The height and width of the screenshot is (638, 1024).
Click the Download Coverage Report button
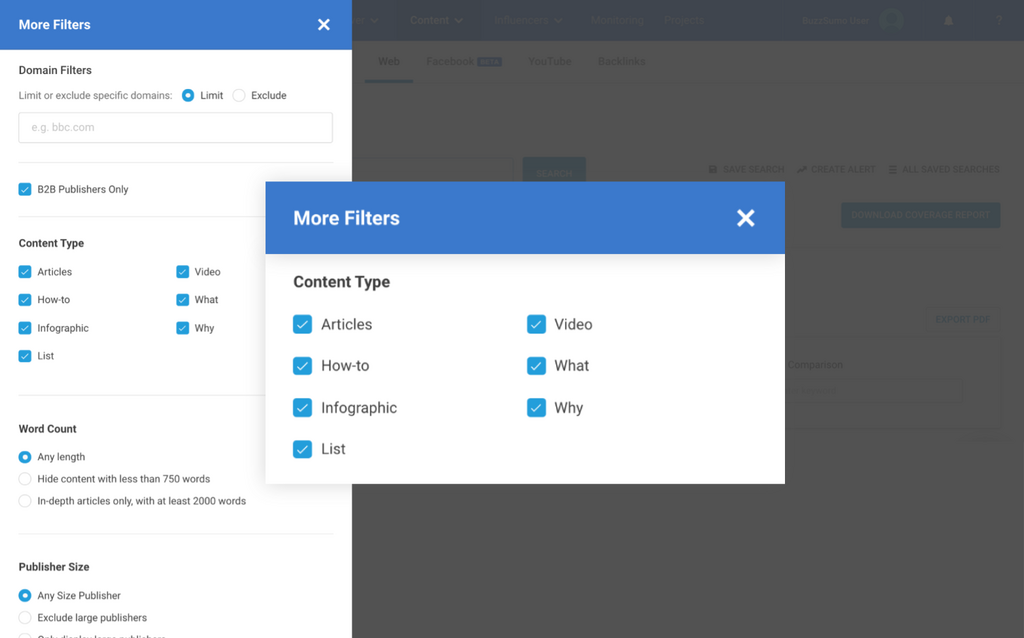(x=920, y=215)
